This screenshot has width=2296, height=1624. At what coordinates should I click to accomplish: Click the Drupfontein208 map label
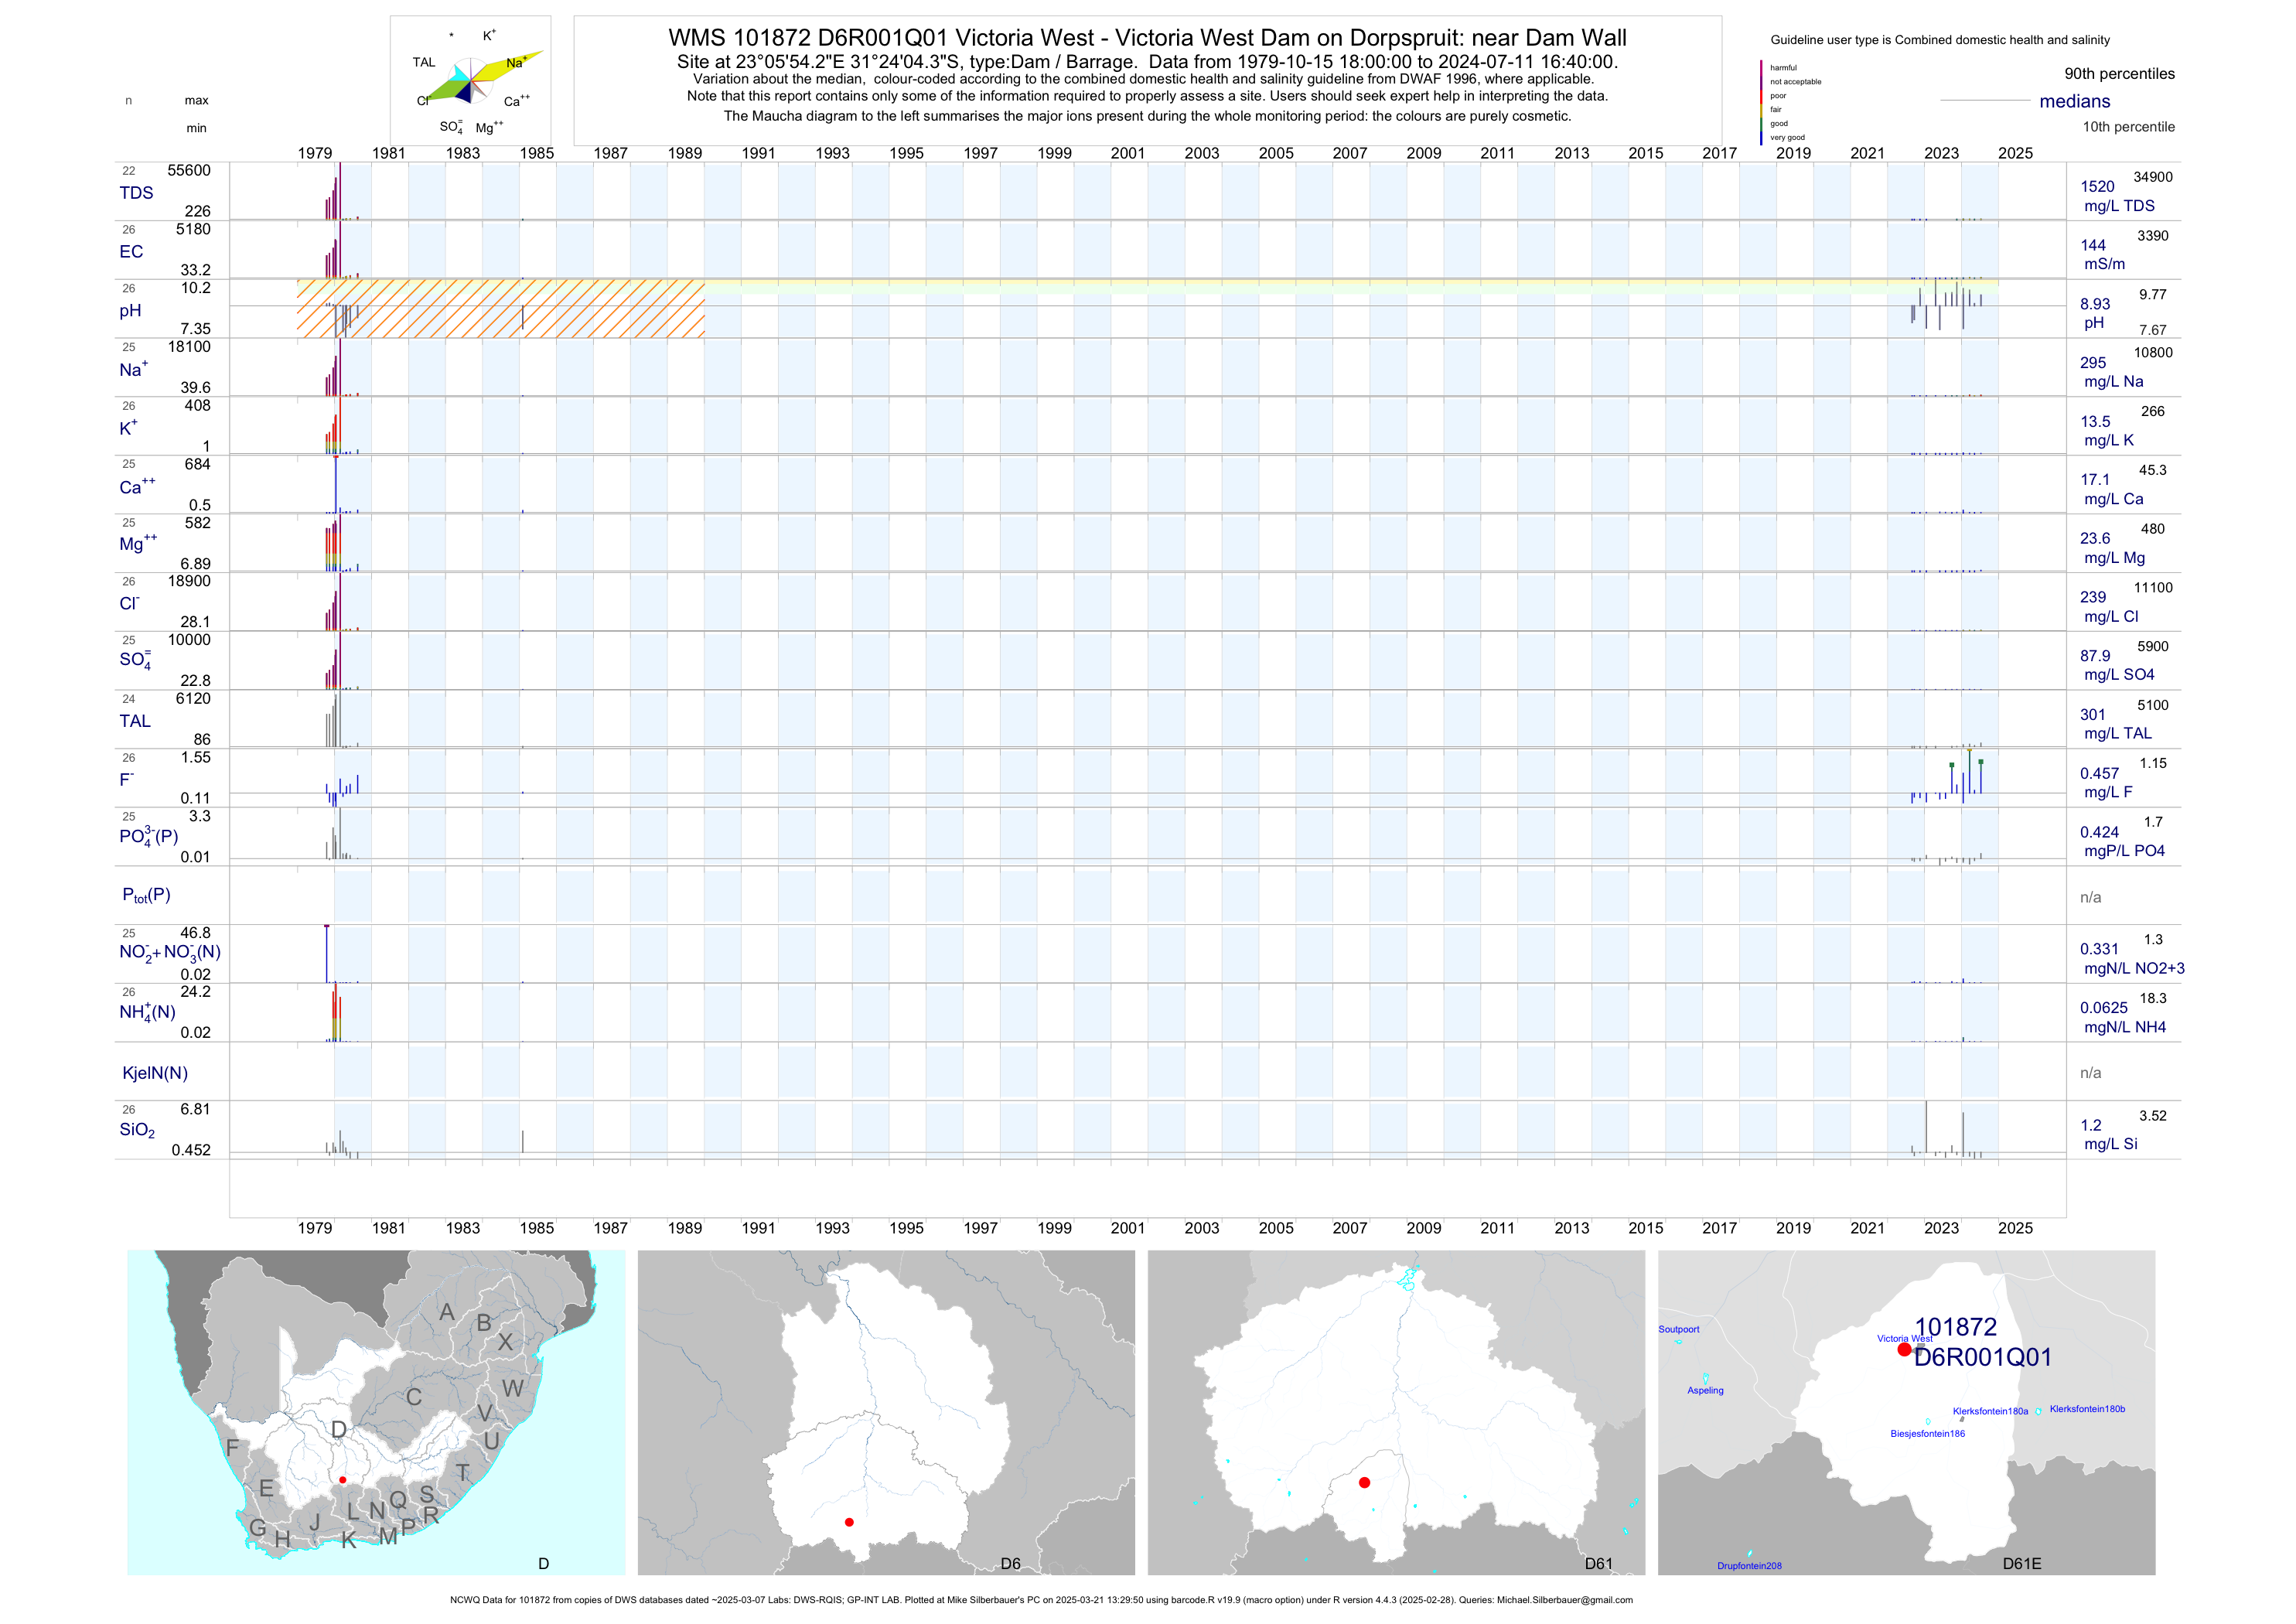coord(1749,1565)
